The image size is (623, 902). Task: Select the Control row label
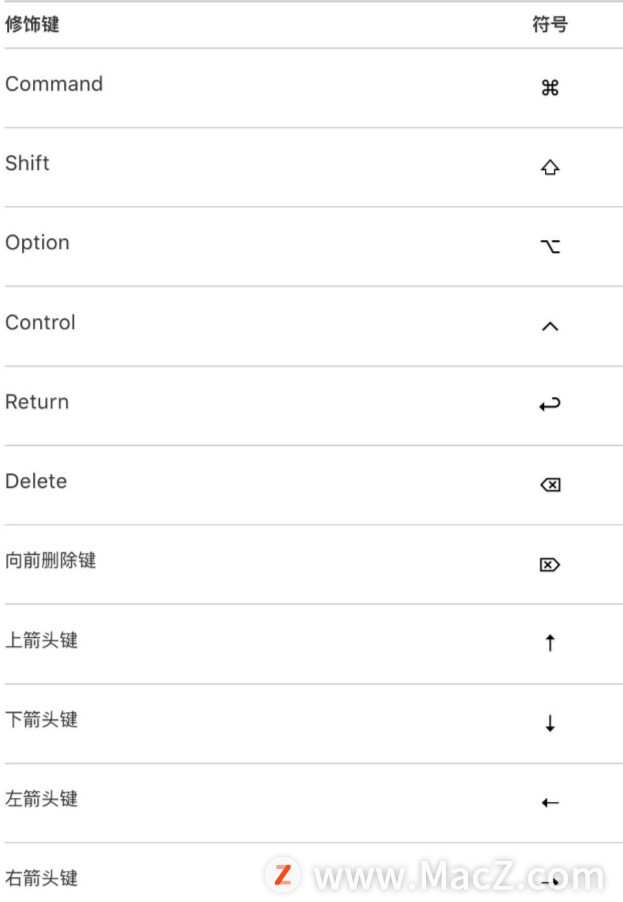click(x=40, y=322)
